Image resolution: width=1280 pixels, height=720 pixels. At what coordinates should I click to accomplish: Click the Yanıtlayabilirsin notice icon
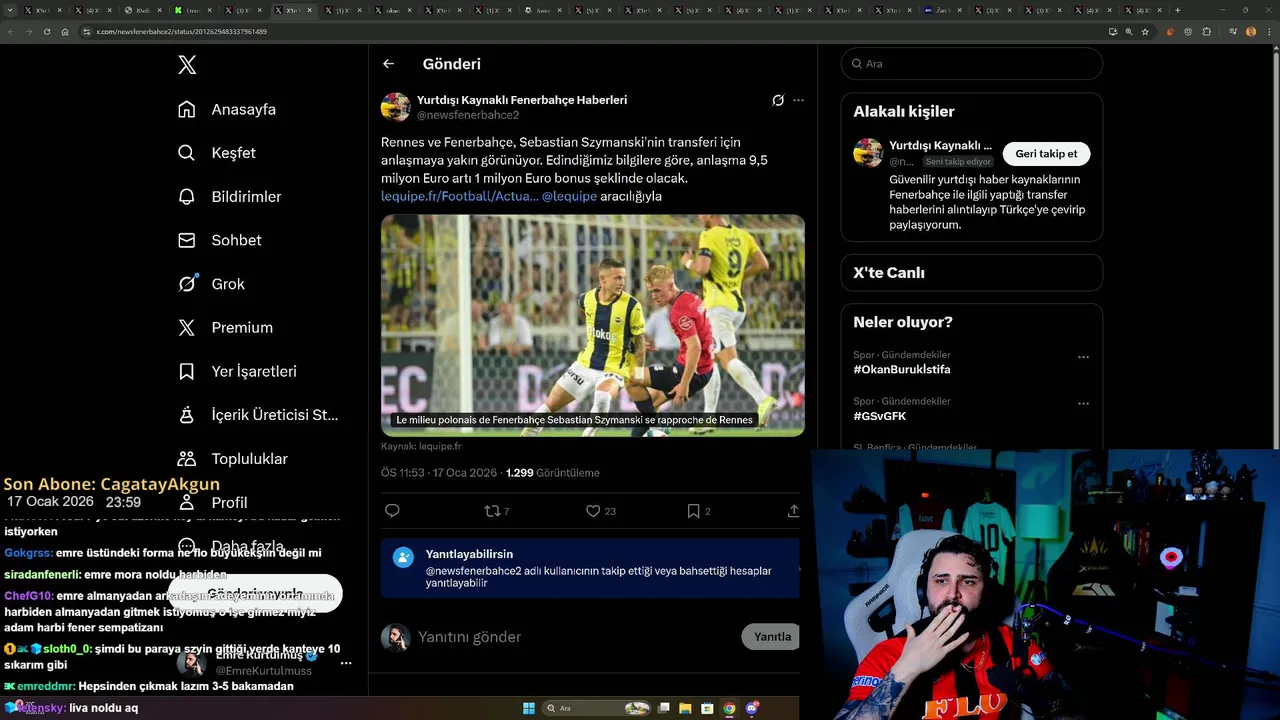[403, 557]
